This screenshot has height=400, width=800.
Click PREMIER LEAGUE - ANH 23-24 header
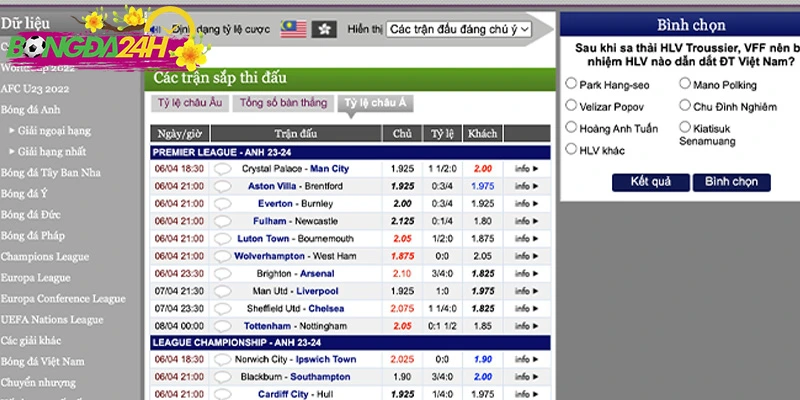tap(350, 153)
